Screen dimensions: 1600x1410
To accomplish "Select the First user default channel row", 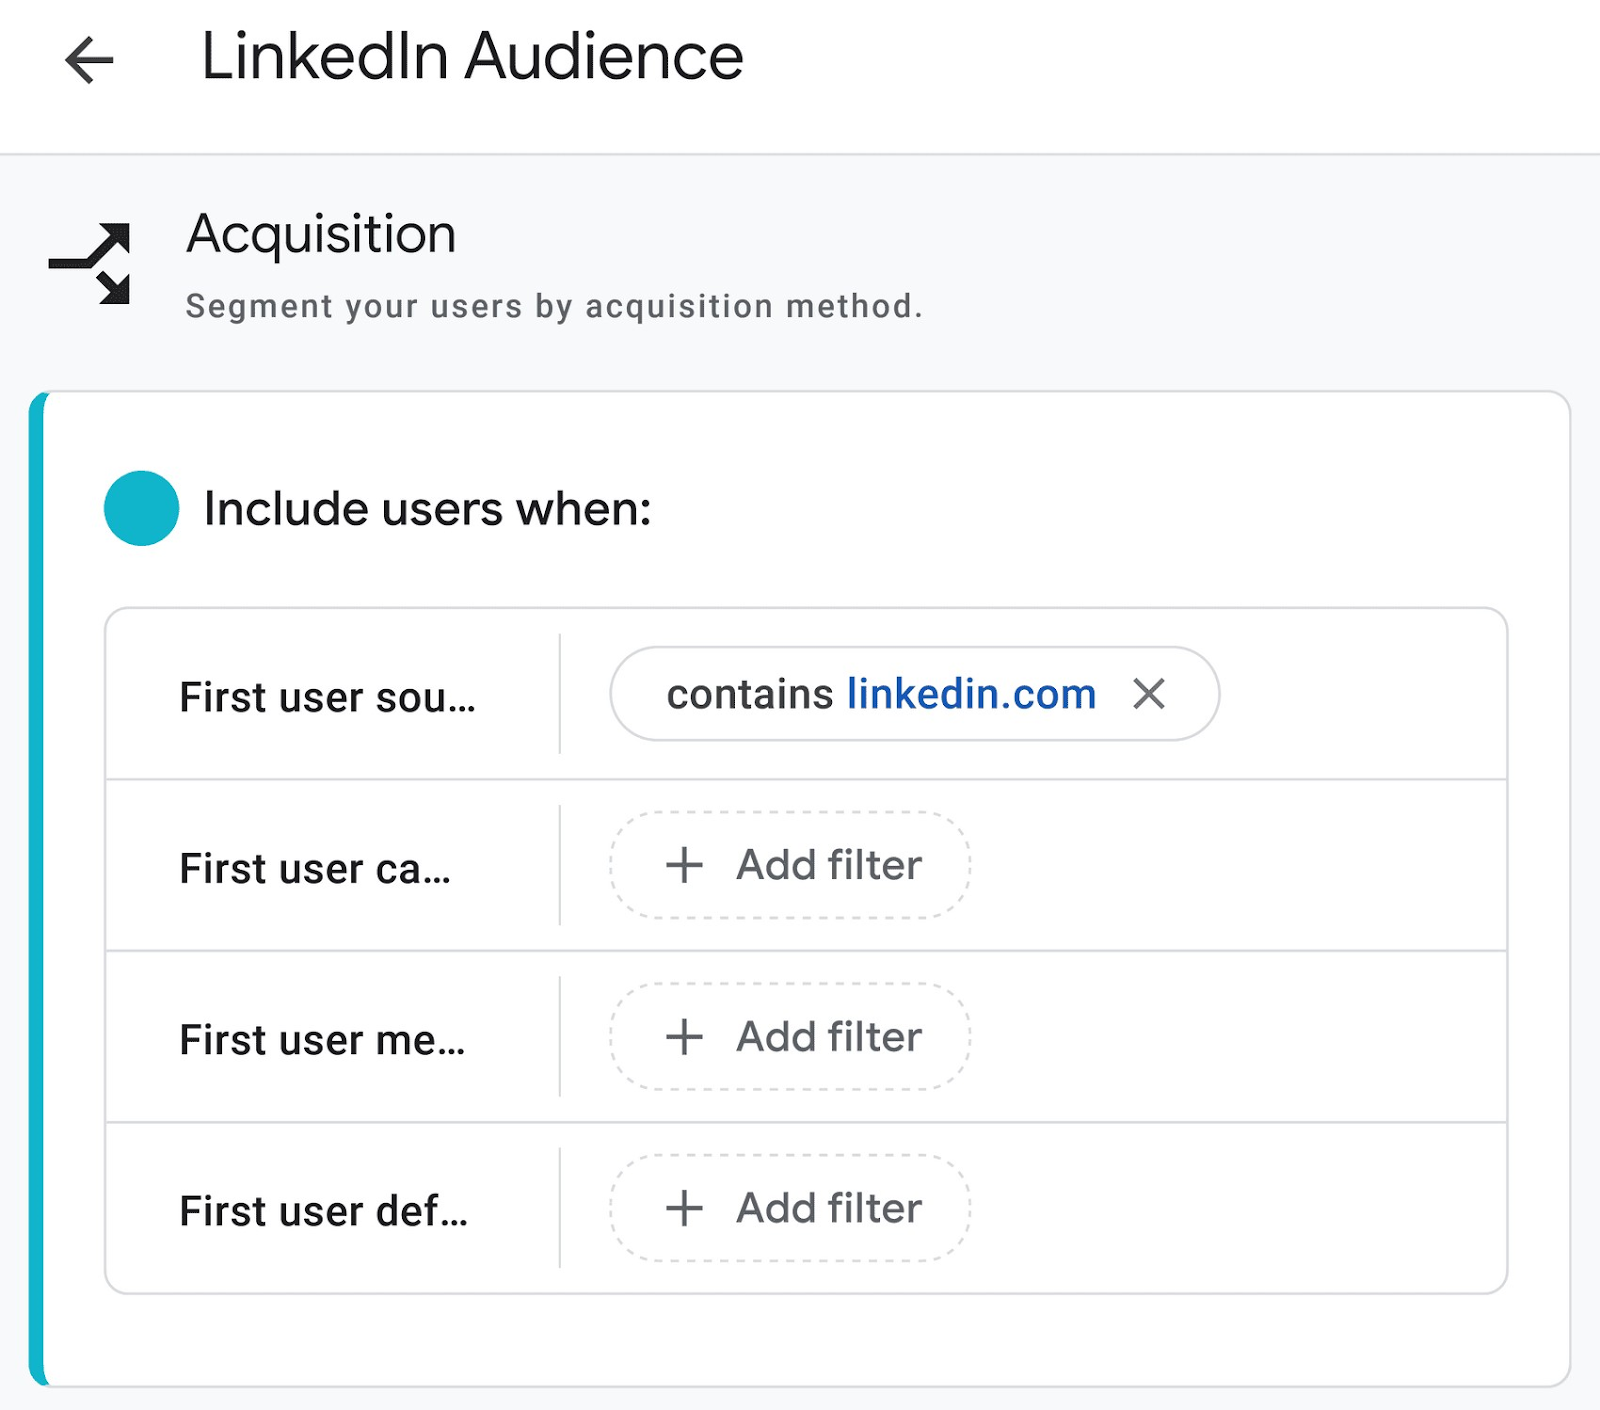I will point(323,1211).
